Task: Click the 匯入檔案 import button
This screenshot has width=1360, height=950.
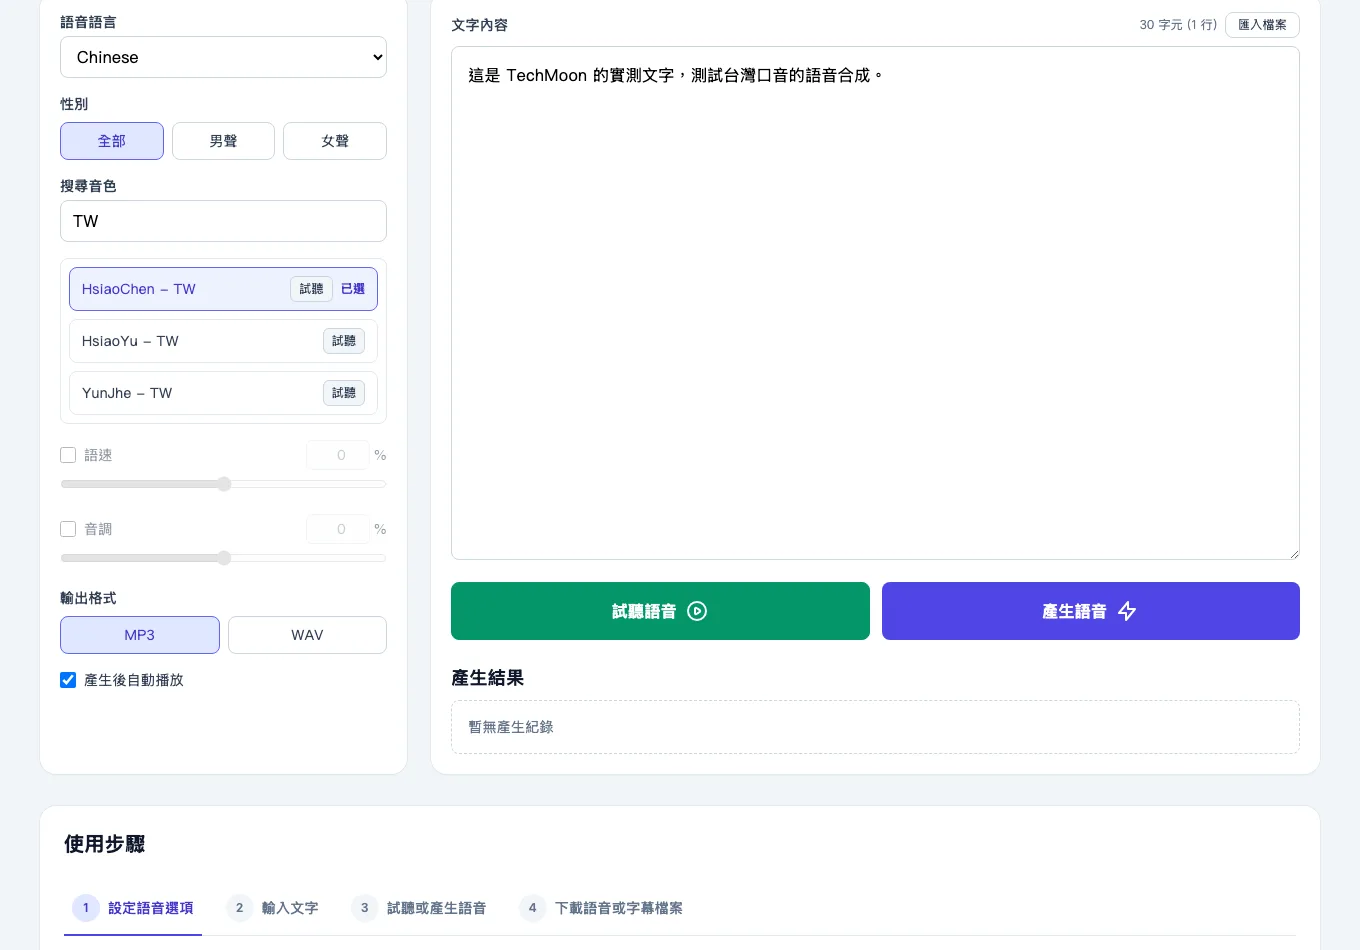Action: coord(1262,25)
